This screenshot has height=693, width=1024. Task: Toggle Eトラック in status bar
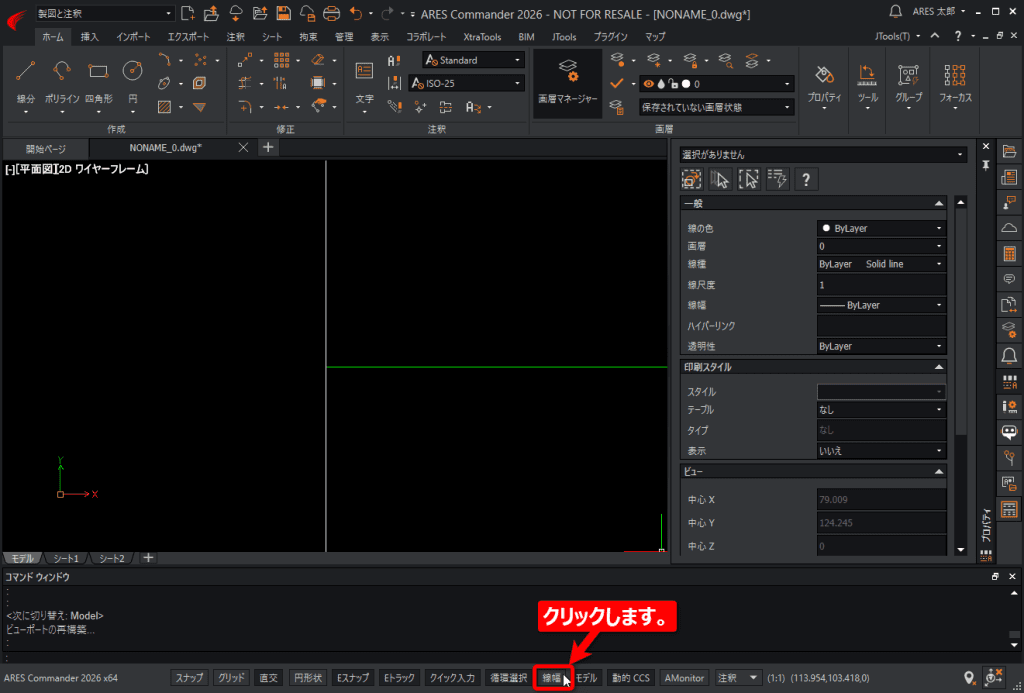click(399, 678)
